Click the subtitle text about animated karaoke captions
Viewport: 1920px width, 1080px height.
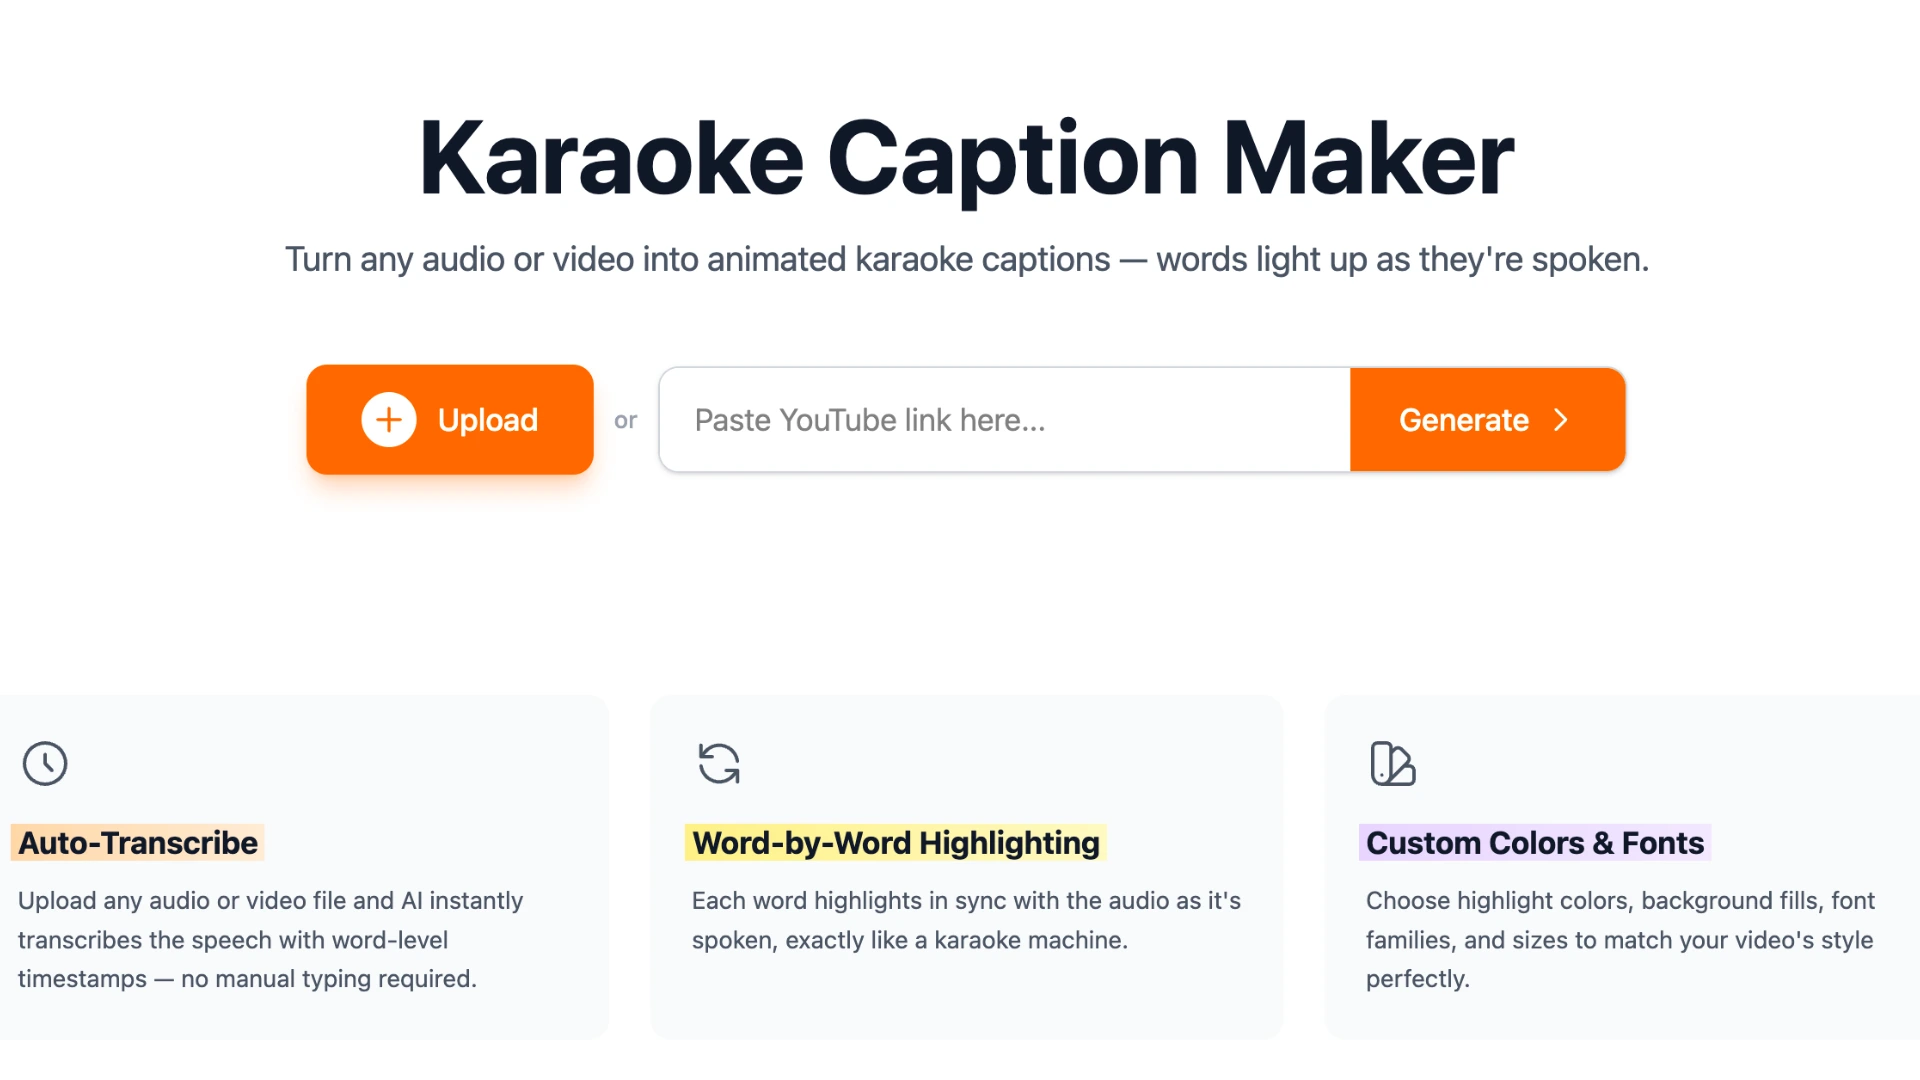965,259
